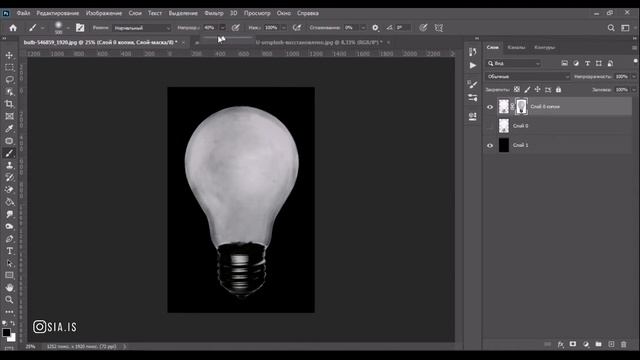This screenshot has width=640, height=360.
Task: Select the Eraser tool
Action: coord(9,190)
